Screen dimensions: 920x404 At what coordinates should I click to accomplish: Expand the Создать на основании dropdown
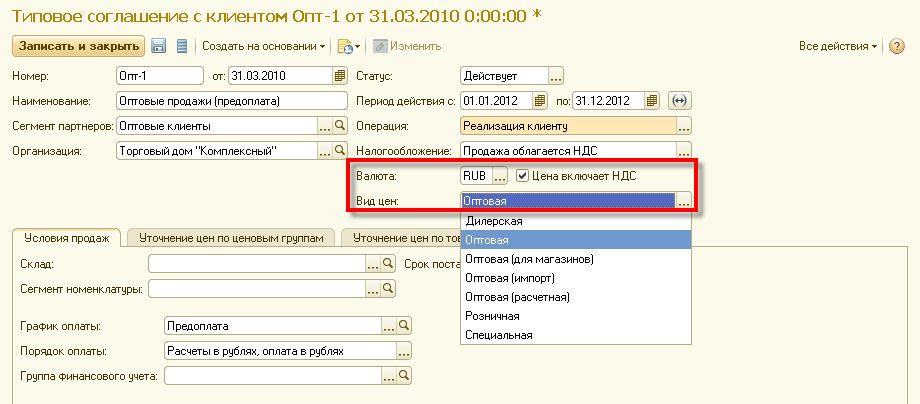(x=265, y=46)
